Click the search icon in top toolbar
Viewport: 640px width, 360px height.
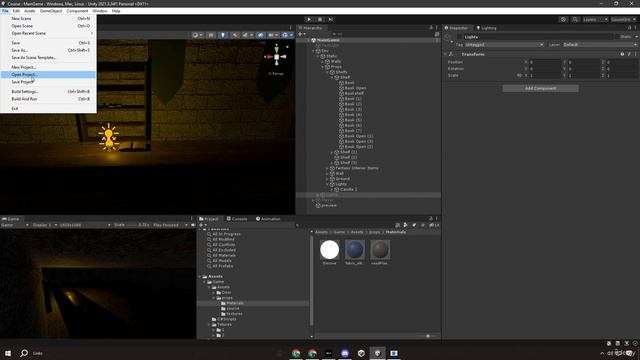[x=575, y=19]
